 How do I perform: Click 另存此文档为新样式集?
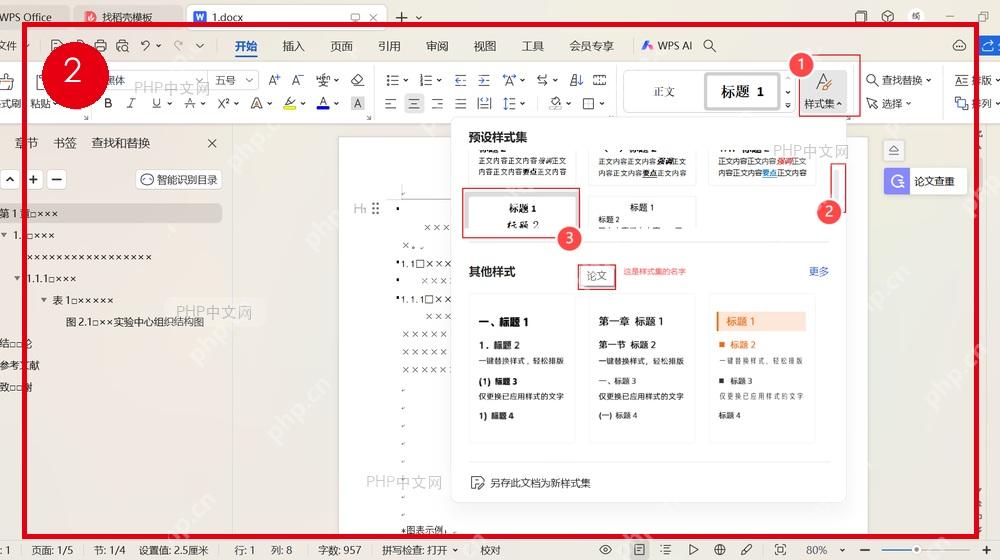tap(530, 483)
